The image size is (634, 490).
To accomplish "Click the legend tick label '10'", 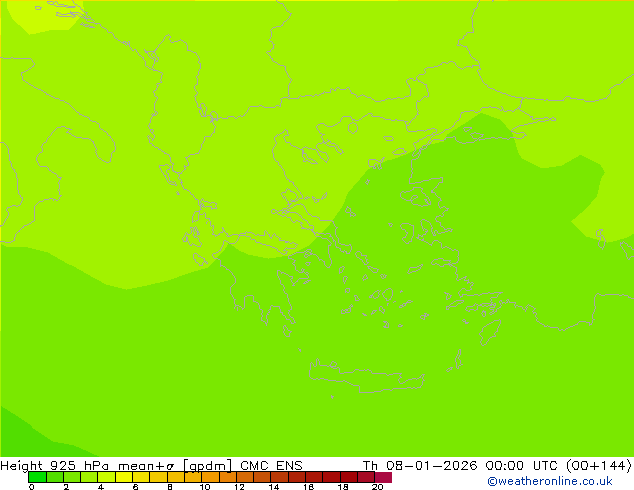I will [205, 487].
